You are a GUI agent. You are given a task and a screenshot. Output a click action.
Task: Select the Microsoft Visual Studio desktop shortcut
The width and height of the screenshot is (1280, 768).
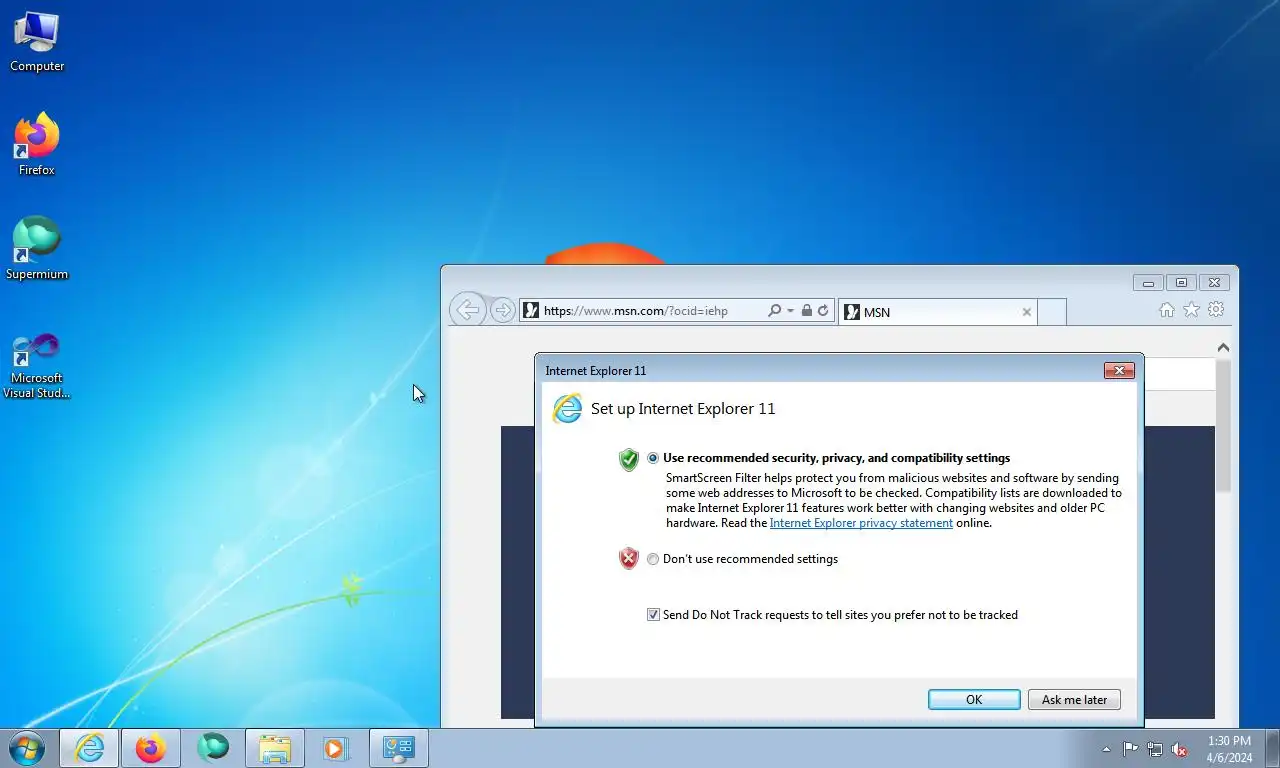tap(37, 366)
